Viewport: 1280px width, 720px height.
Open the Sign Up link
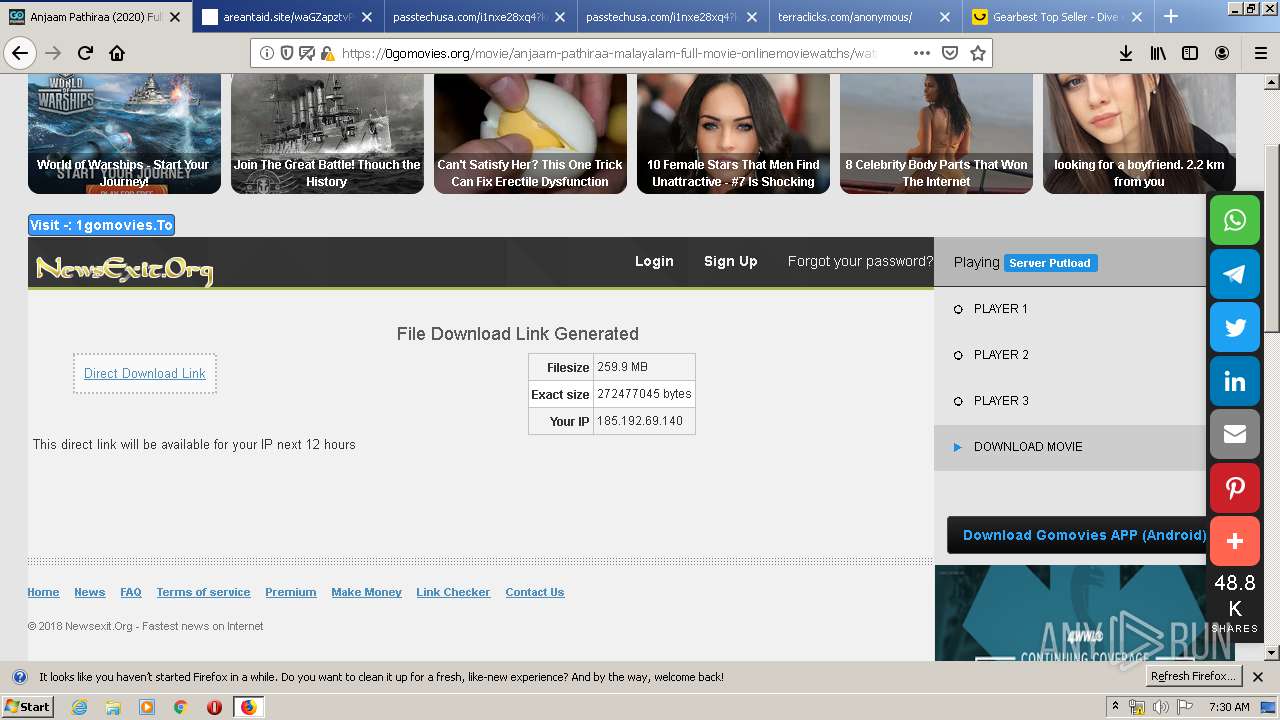click(x=731, y=261)
